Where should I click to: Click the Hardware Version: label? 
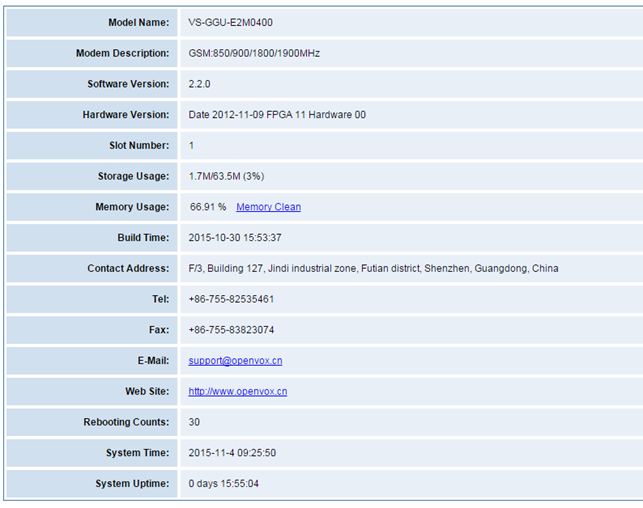(126, 115)
